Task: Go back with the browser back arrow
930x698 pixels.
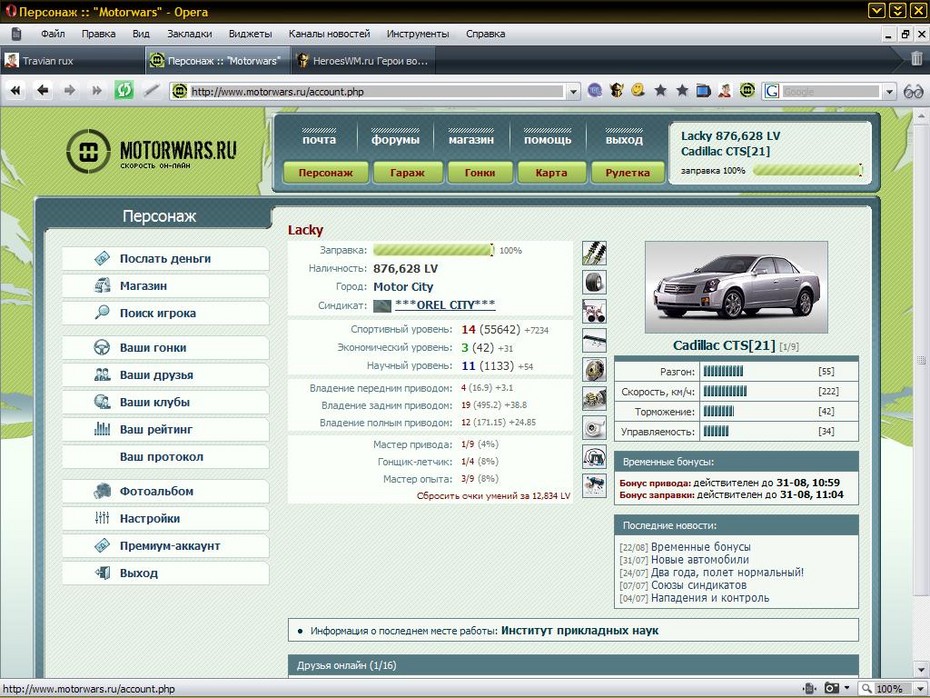Action: click(43, 91)
